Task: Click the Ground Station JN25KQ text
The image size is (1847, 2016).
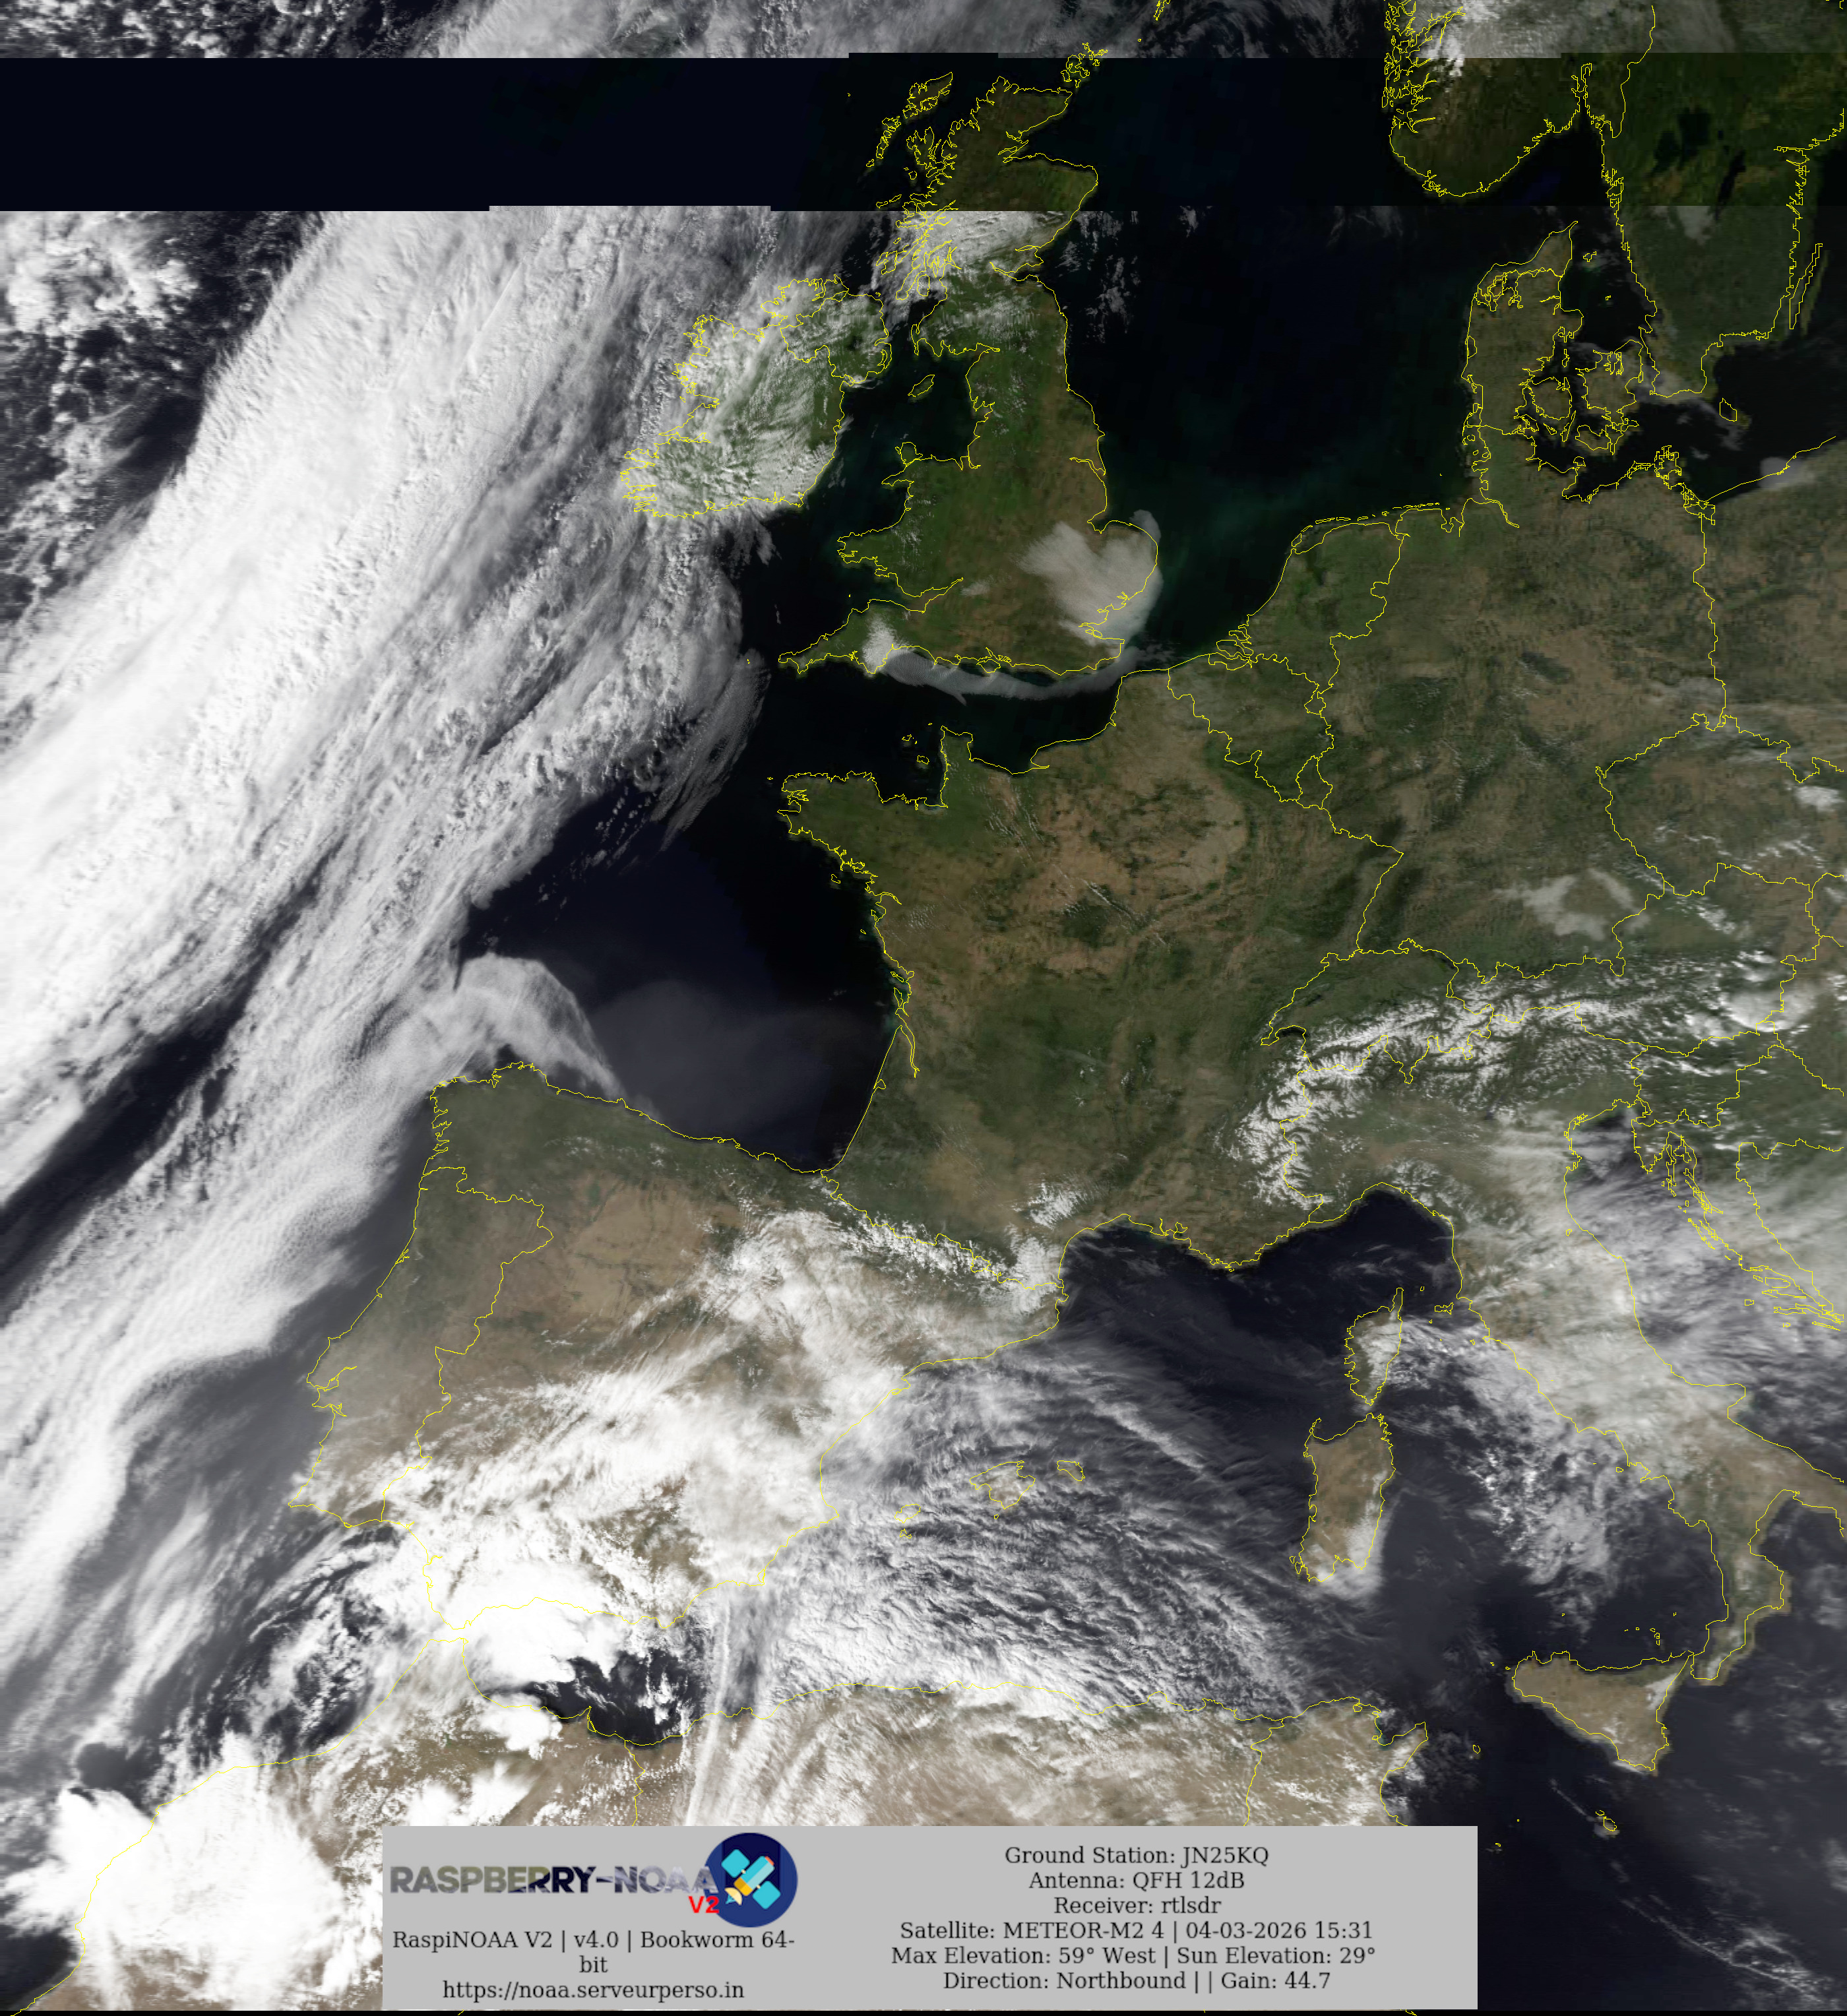Action: 1136,1855
